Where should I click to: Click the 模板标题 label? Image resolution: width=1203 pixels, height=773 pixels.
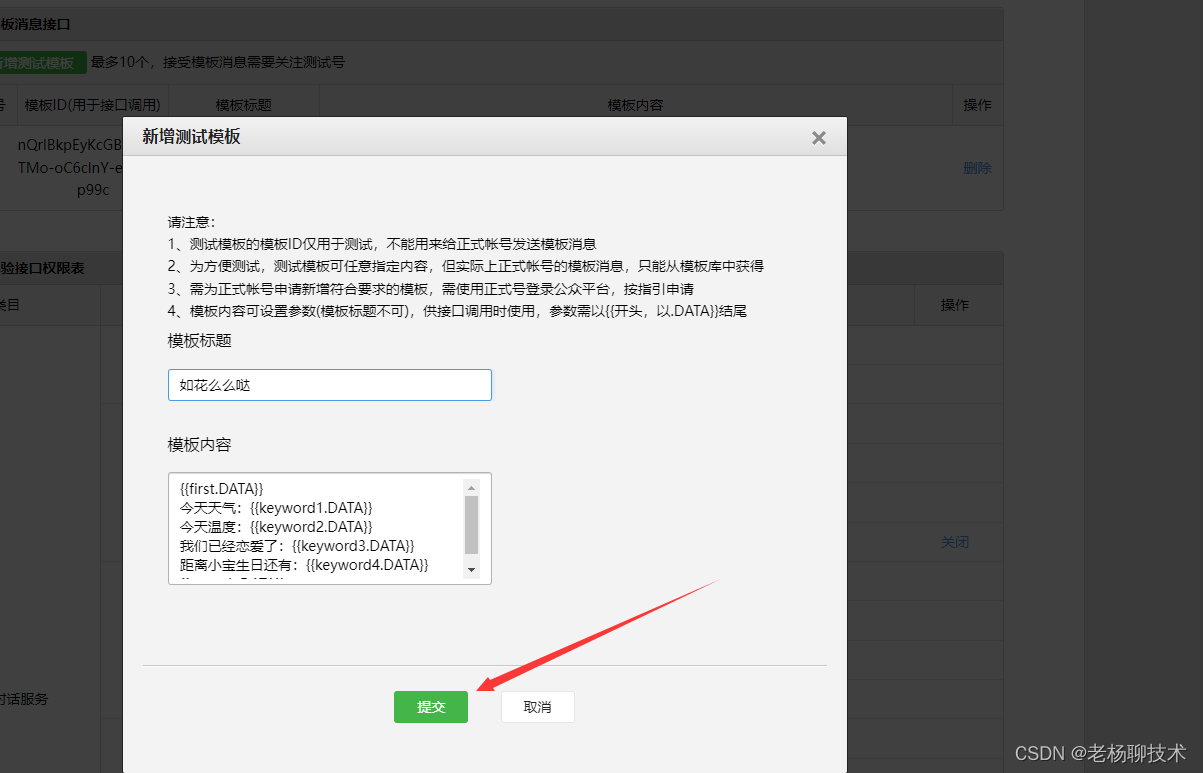[x=200, y=341]
